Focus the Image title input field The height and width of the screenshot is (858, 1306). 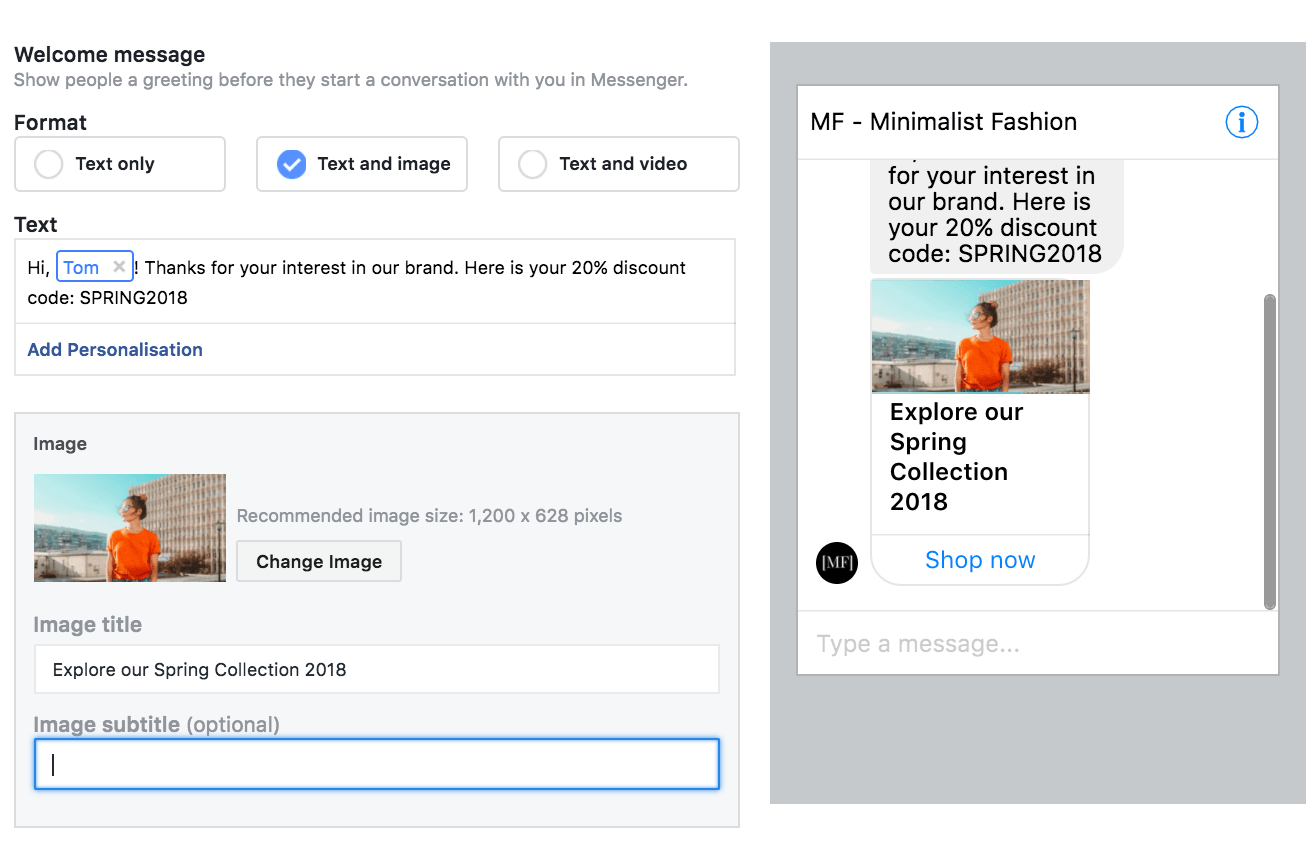pyautogui.click(x=376, y=670)
